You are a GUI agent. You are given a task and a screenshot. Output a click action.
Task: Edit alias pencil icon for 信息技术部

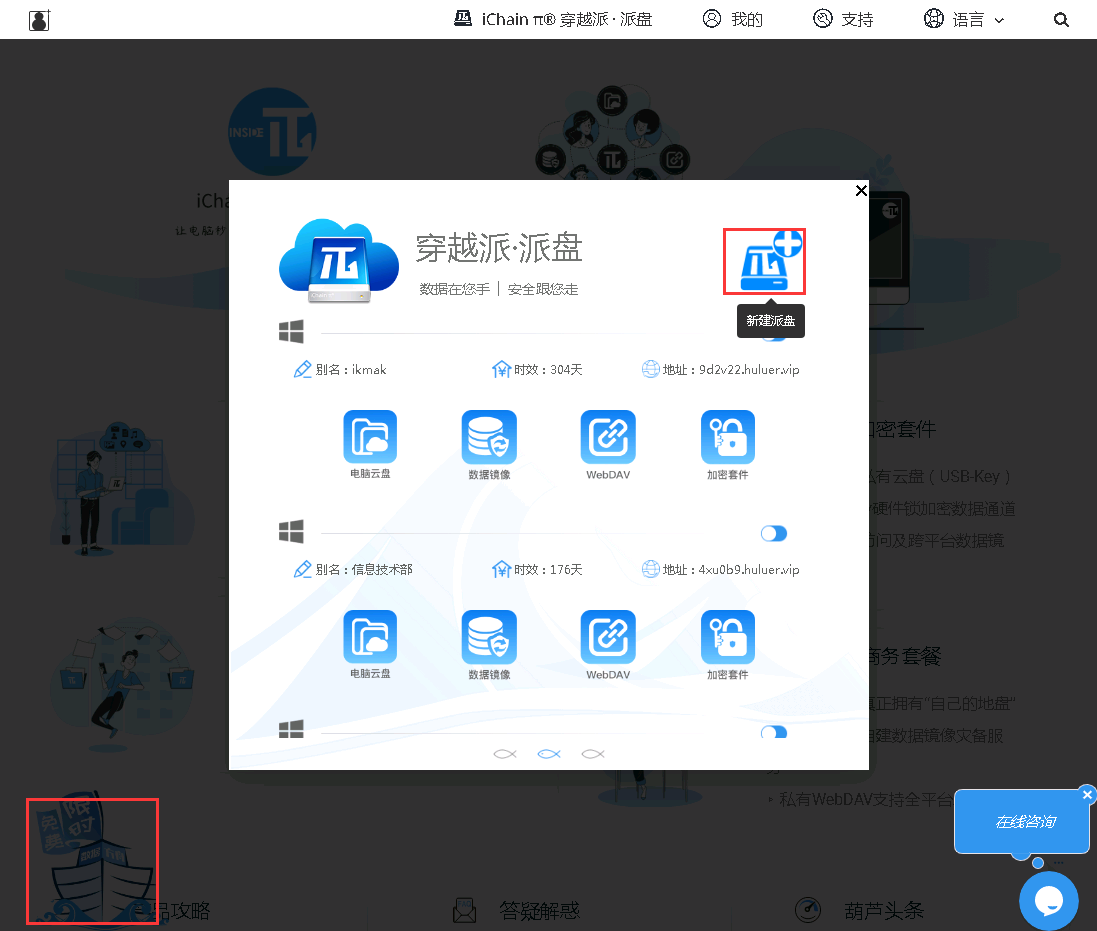[x=302, y=569]
